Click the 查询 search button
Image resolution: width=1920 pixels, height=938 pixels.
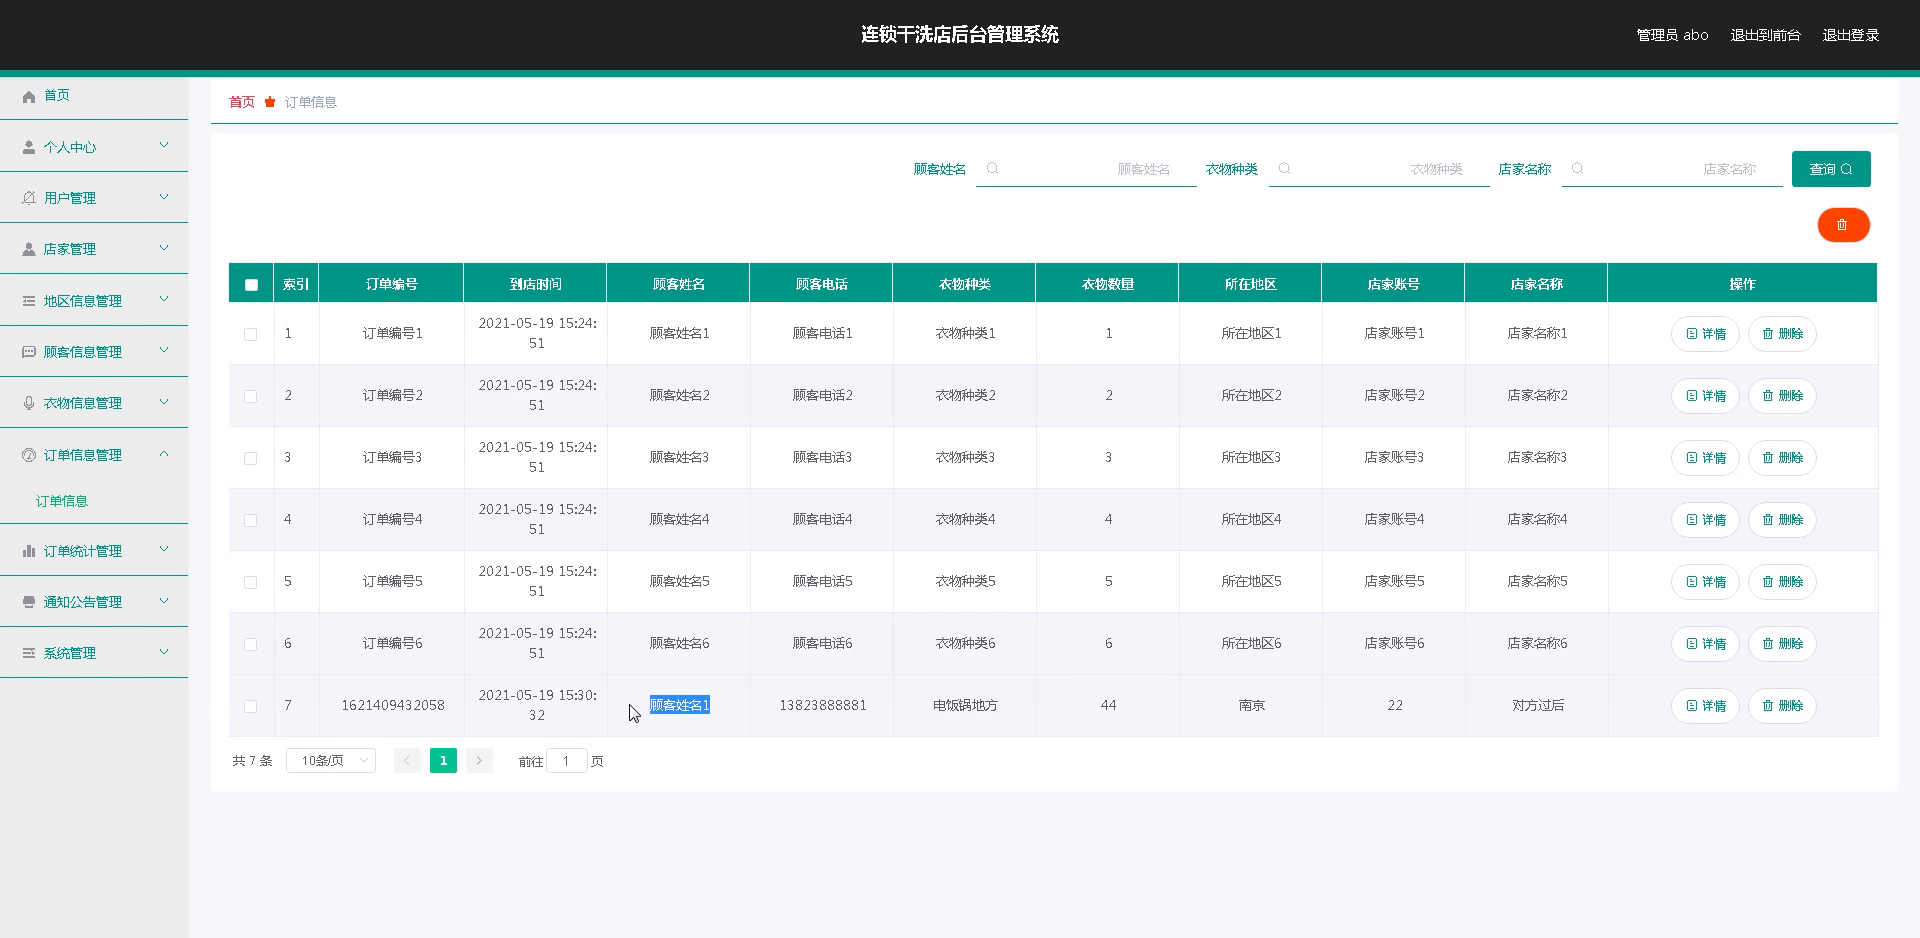click(x=1831, y=169)
